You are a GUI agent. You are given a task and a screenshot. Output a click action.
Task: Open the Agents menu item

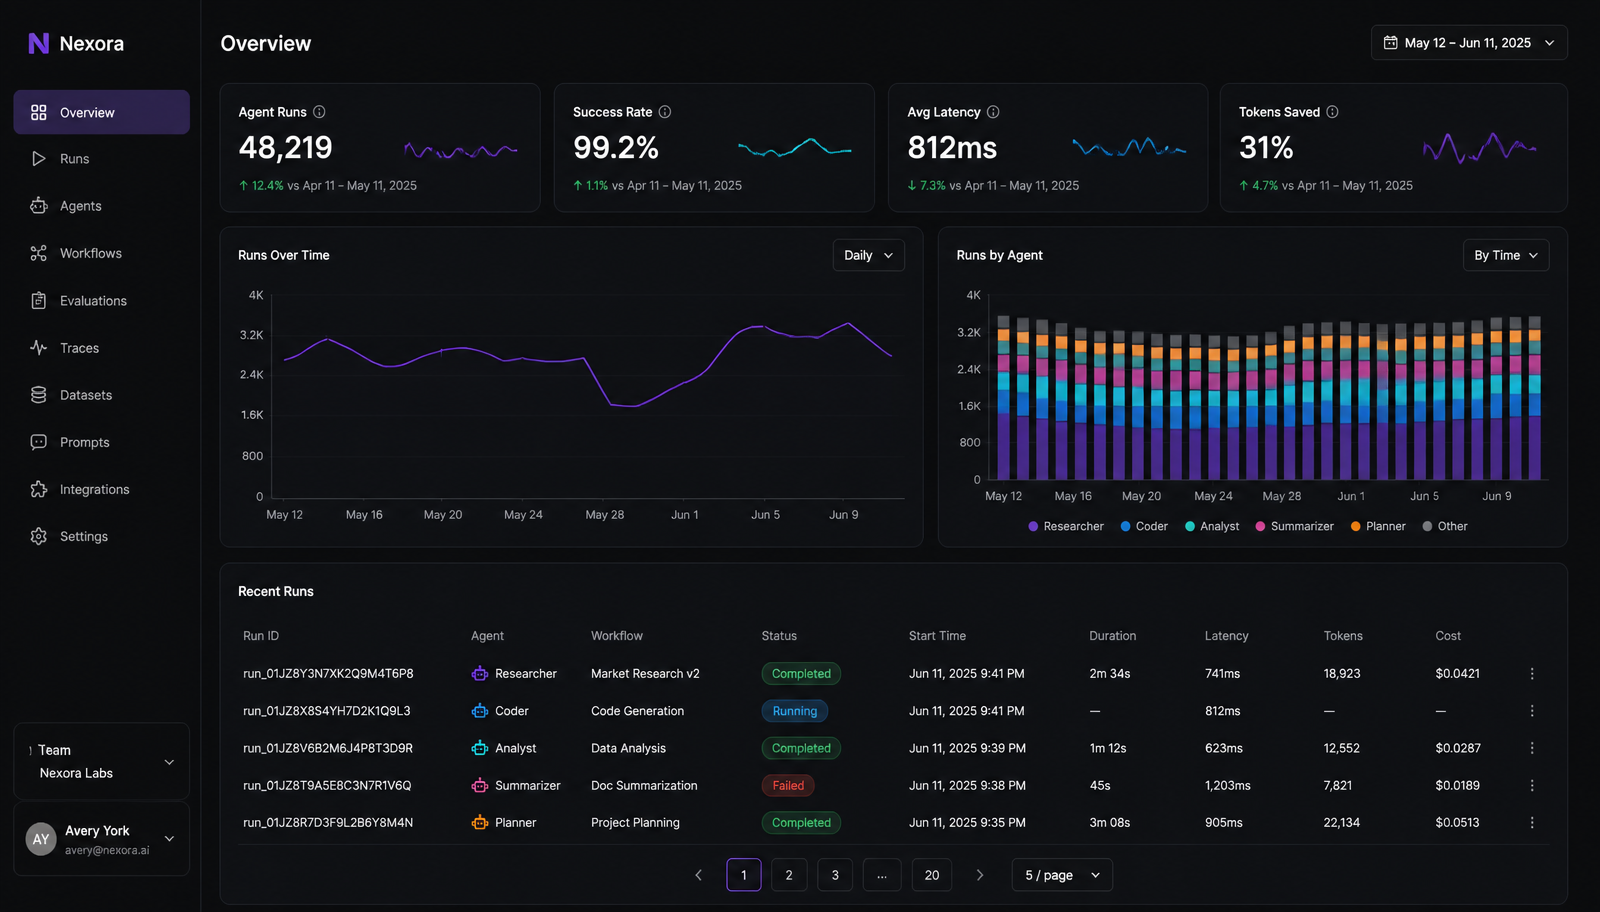tap(102, 205)
